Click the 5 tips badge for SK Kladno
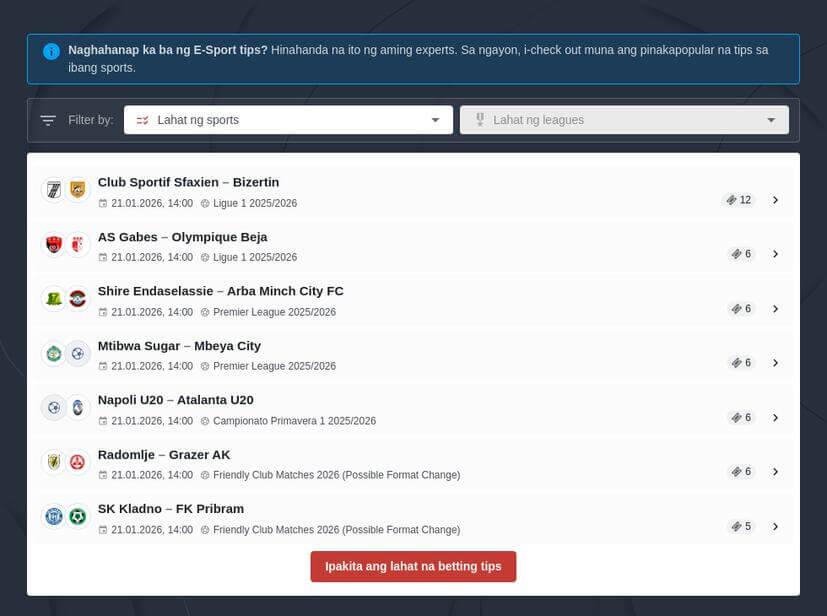The width and height of the screenshot is (827, 616). [741, 526]
